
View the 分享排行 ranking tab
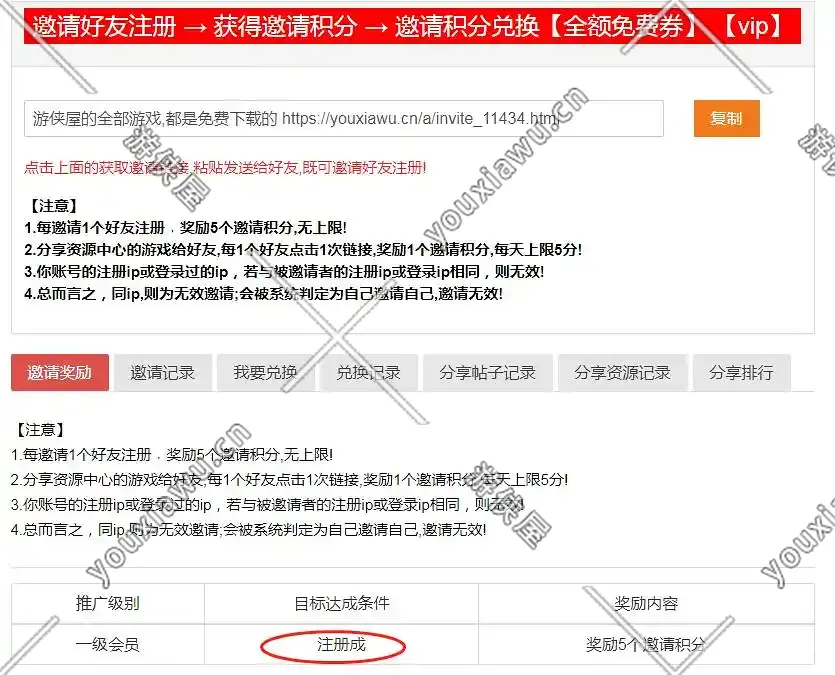[x=741, y=373]
